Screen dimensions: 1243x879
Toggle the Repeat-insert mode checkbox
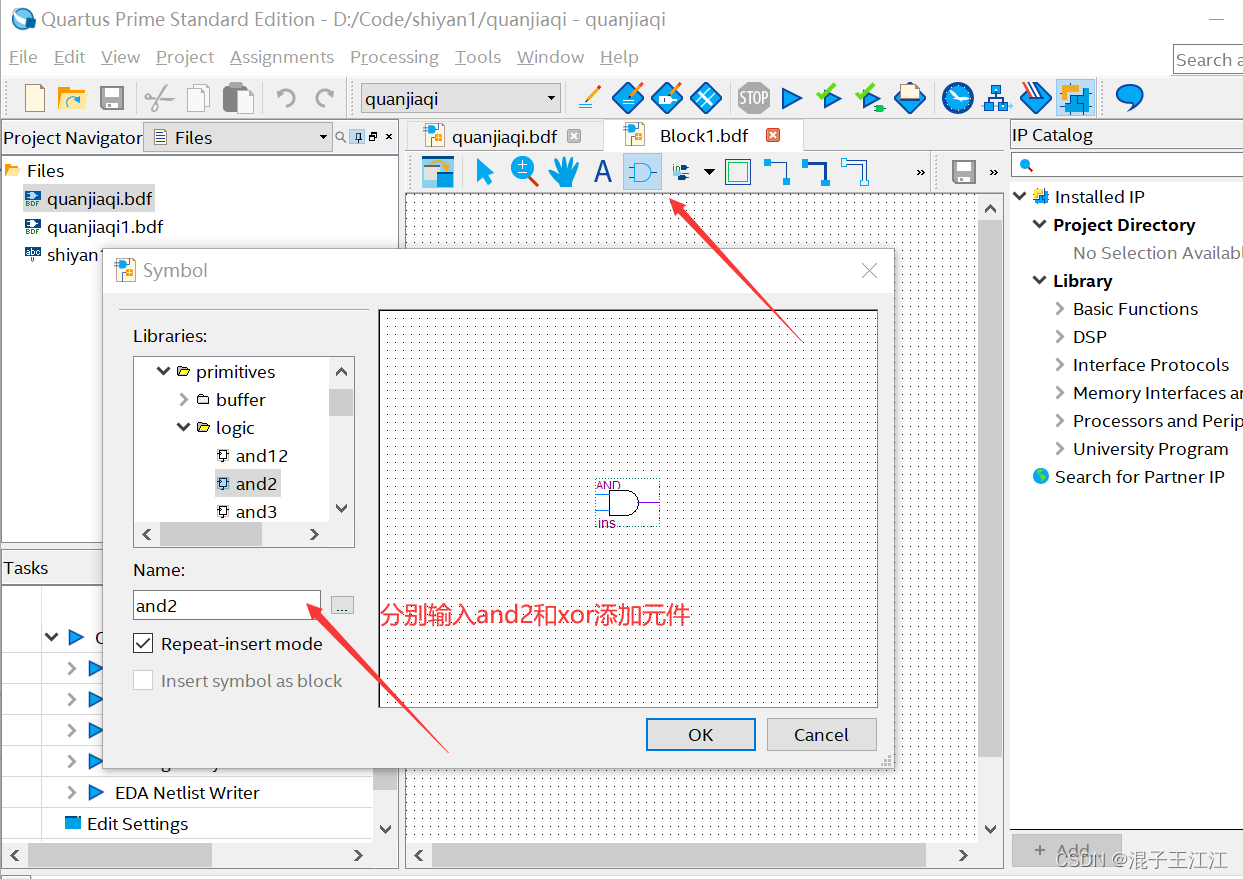pyautogui.click(x=144, y=644)
